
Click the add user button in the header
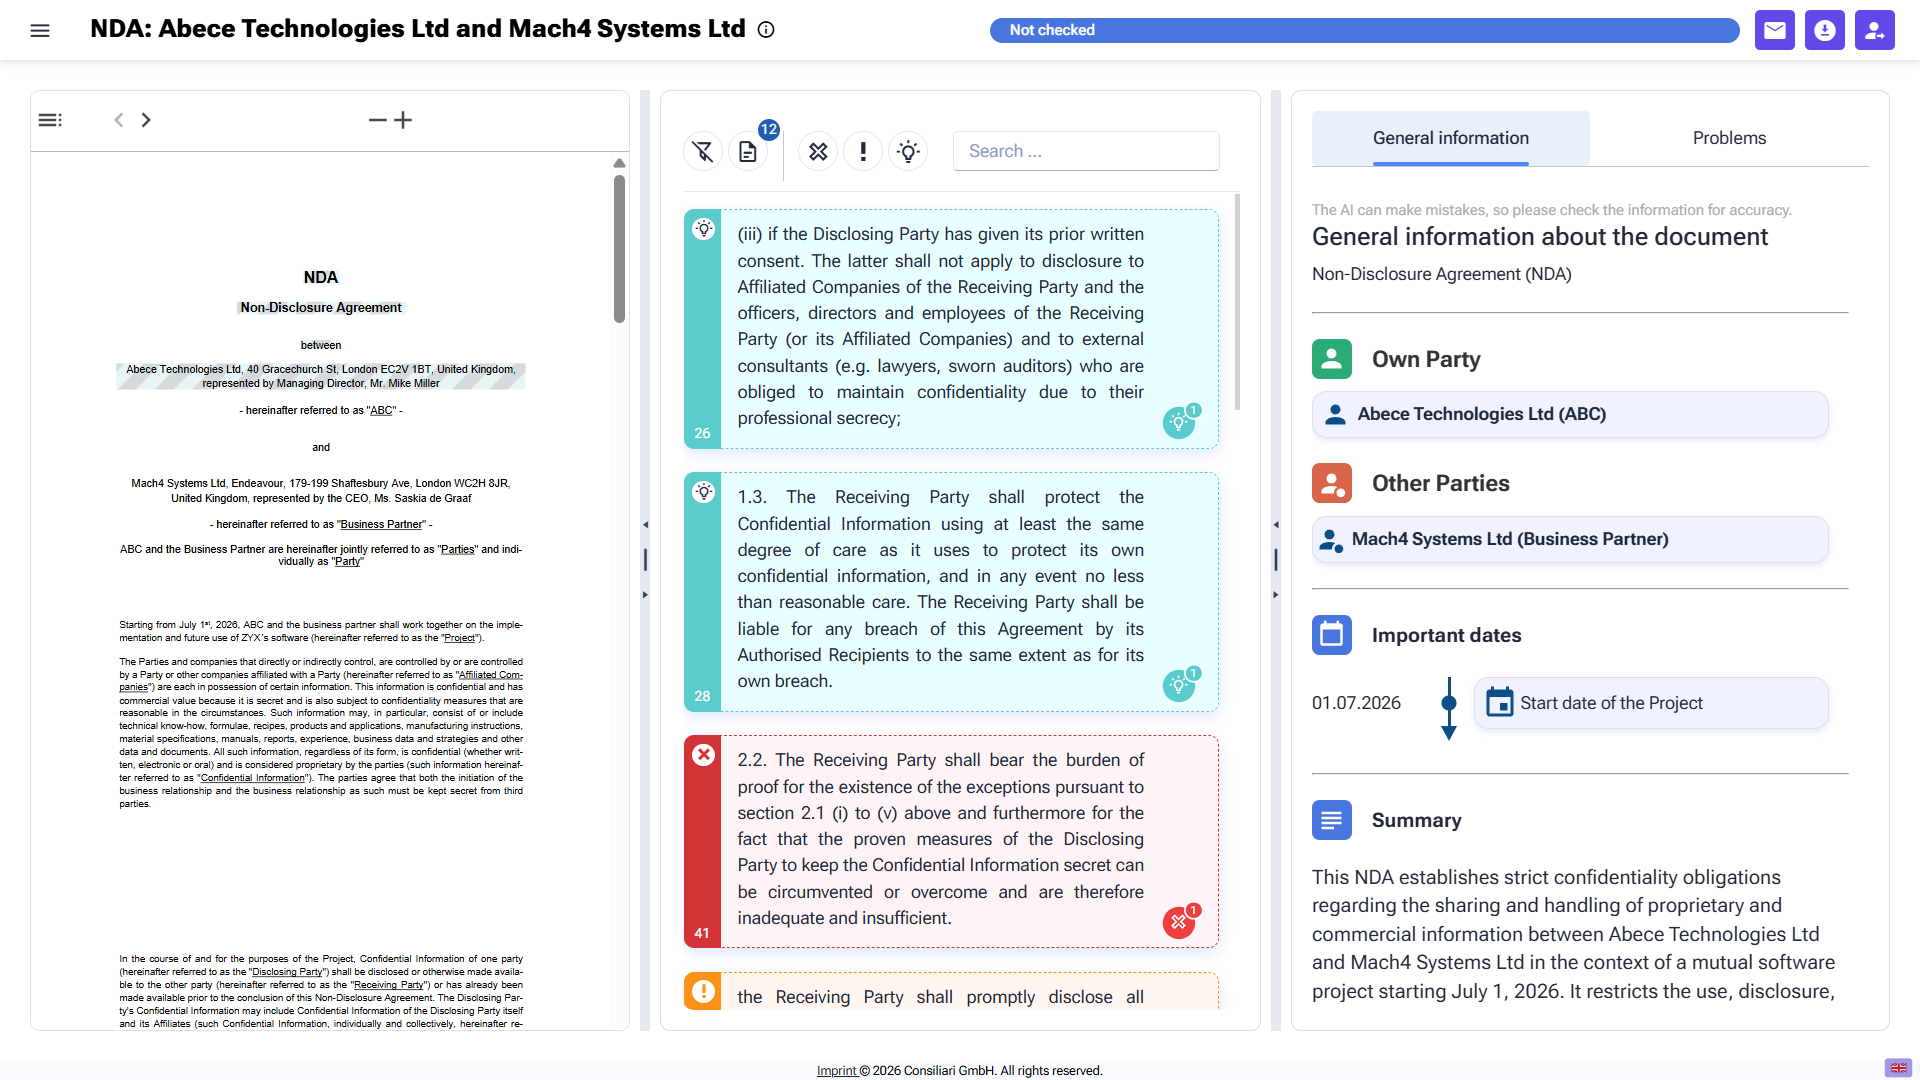pos(1875,30)
